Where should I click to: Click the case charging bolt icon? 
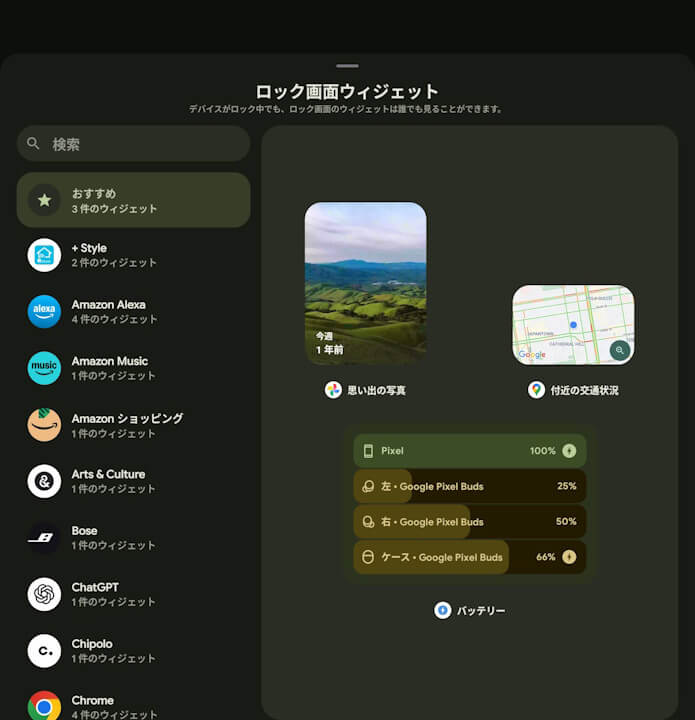(569, 557)
